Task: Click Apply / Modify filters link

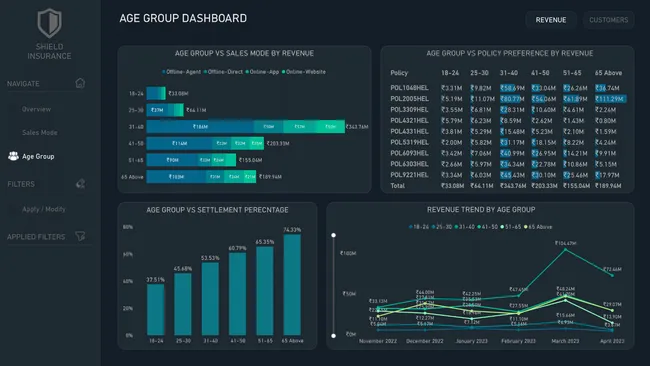Action: pos(44,209)
